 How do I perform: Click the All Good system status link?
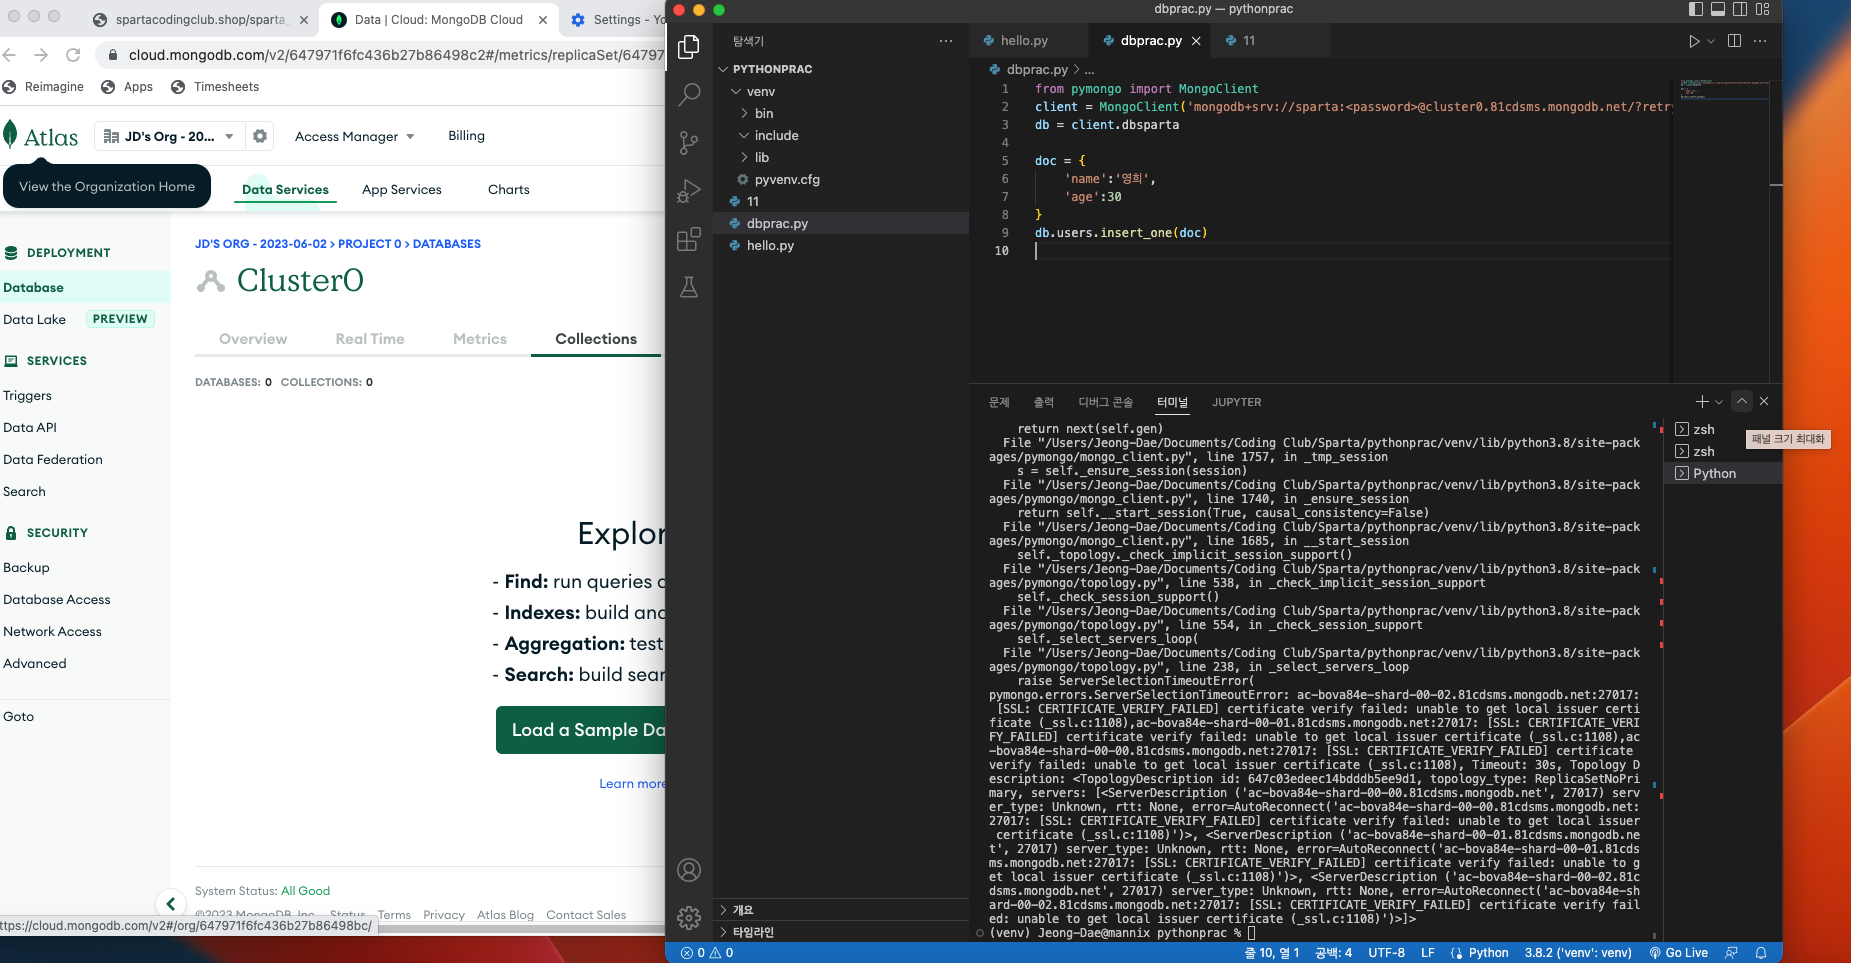coord(305,891)
